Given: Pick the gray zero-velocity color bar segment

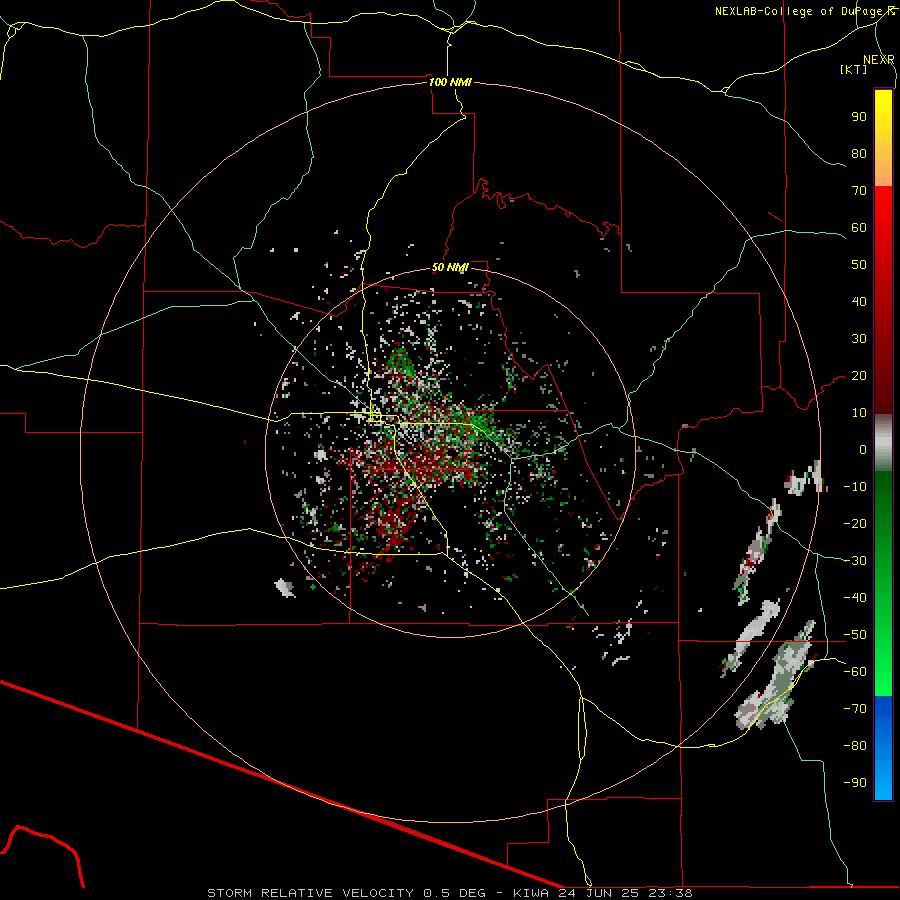Looking at the screenshot, I should 883,443.
